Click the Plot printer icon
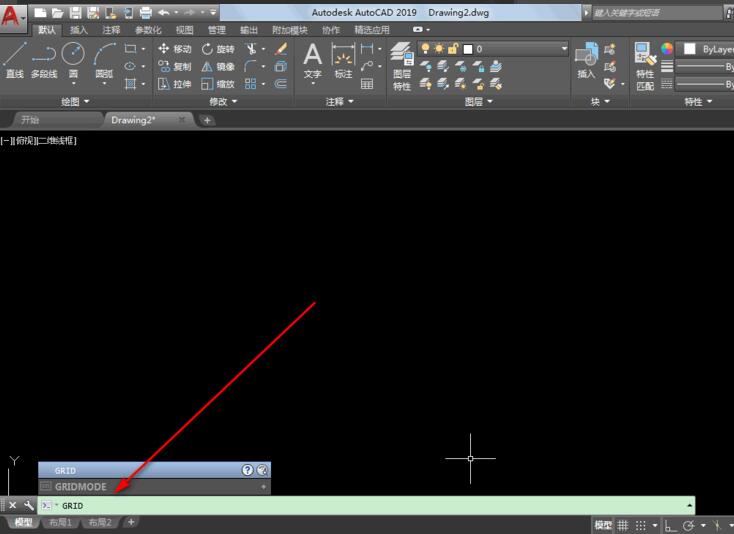Screen dimensions: 734x534 pyautogui.click(x=146, y=13)
